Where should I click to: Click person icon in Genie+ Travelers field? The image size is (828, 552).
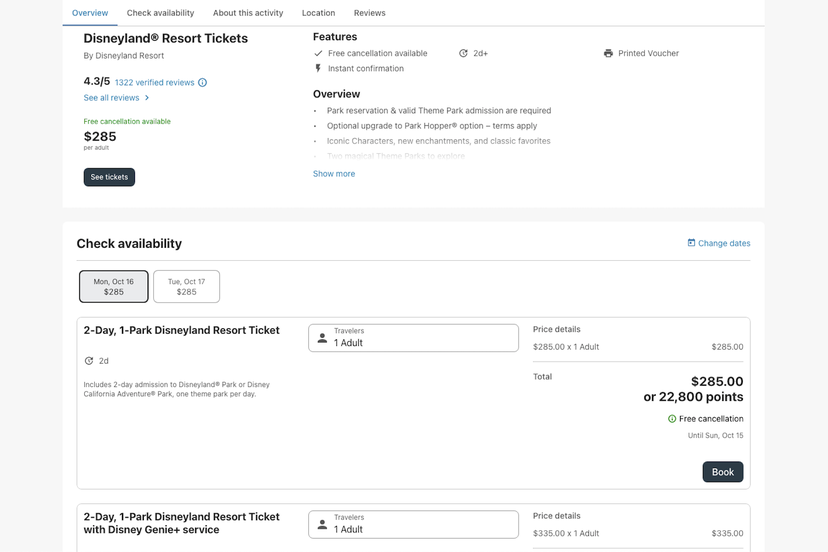322,525
